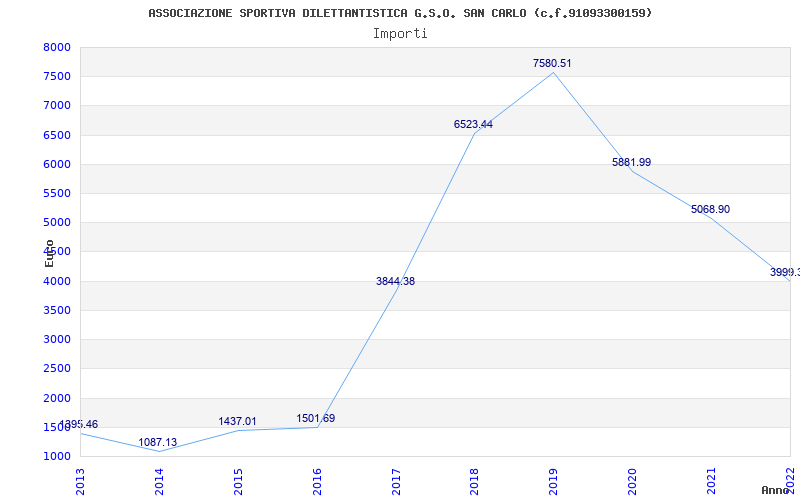The image size is (800, 500).
Task: Select data label 1087.13
Action: (158, 442)
